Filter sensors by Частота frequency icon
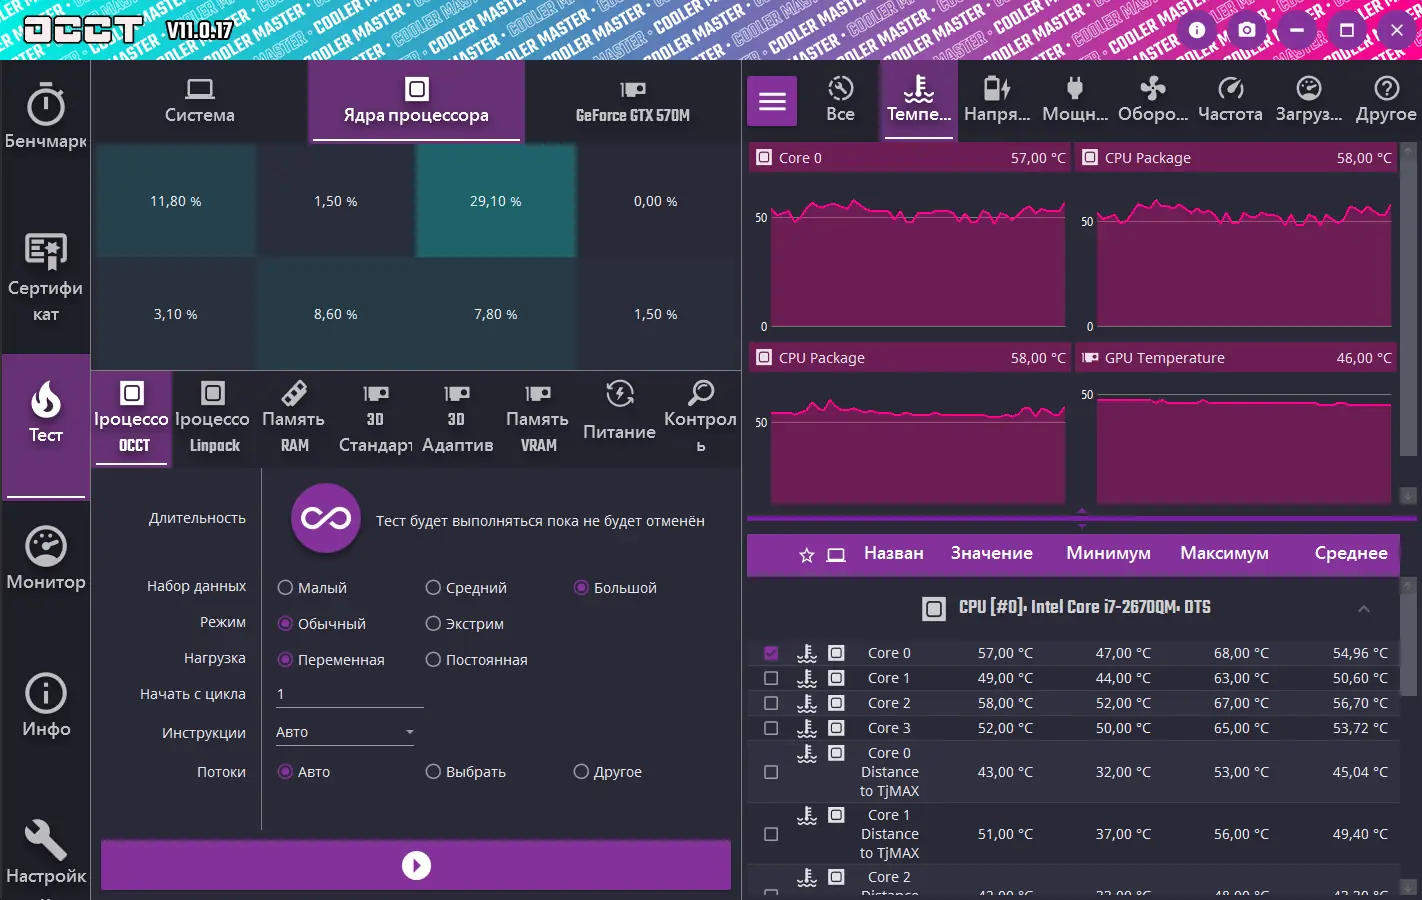The height and width of the screenshot is (900, 1422). point(1230,99)
